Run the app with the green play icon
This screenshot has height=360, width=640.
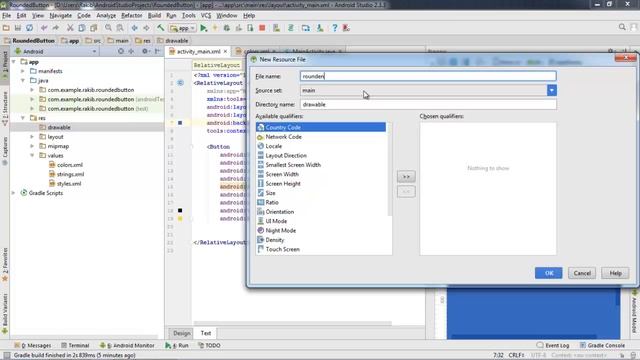click(x=204, y=28)
